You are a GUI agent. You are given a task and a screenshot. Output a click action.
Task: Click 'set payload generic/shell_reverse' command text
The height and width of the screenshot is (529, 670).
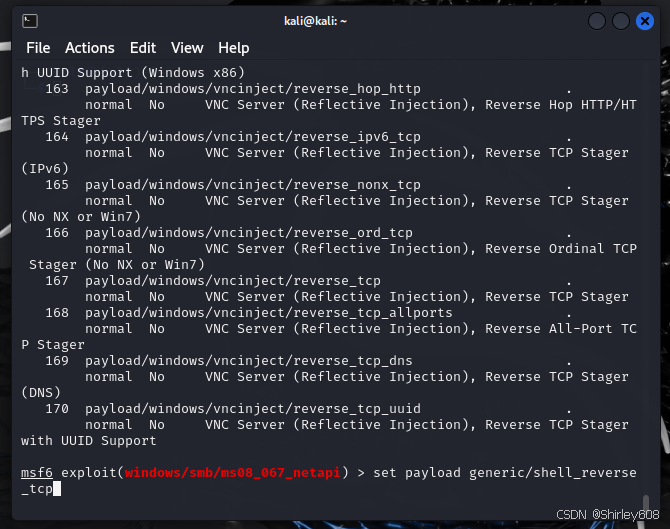click(x=505, y=473)
